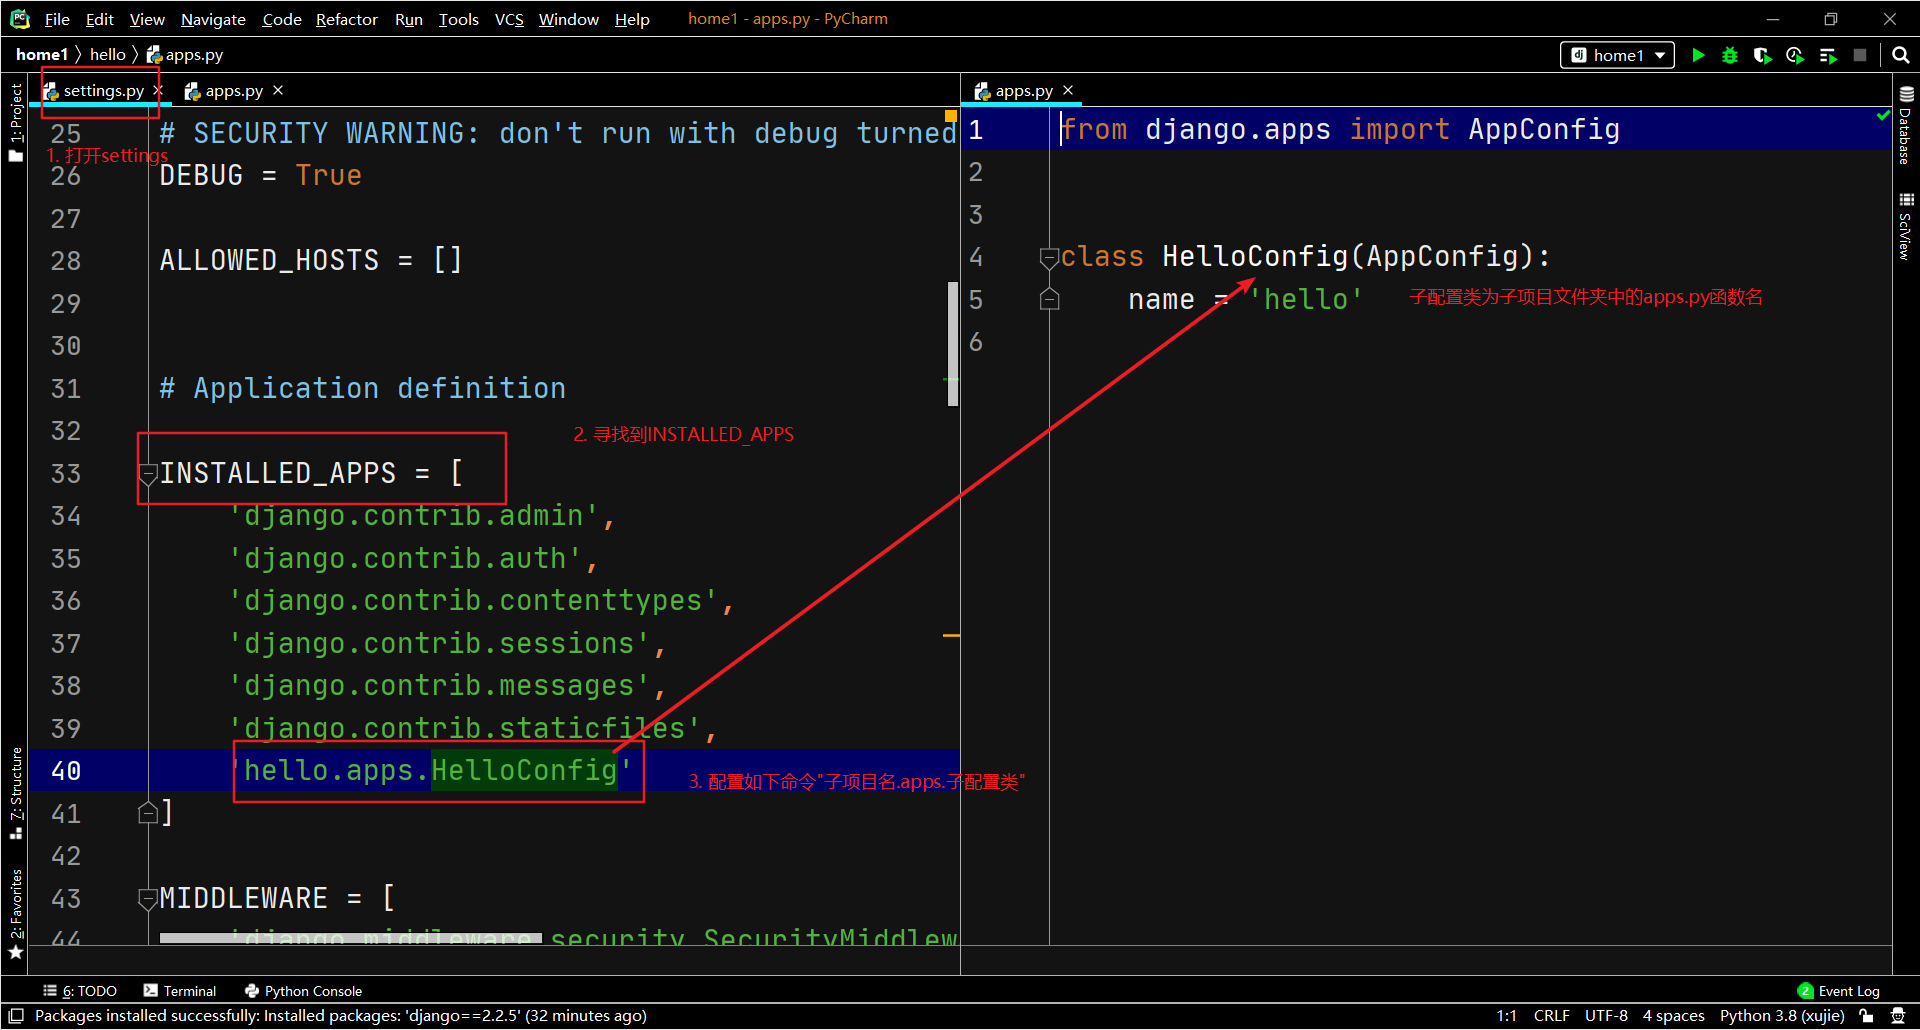Open the Window menu

point(568,19)
